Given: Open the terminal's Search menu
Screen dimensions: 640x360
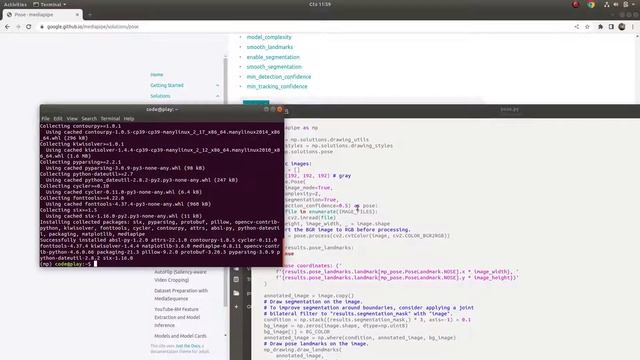Looking at the screenshot, I should click(89, 118).
